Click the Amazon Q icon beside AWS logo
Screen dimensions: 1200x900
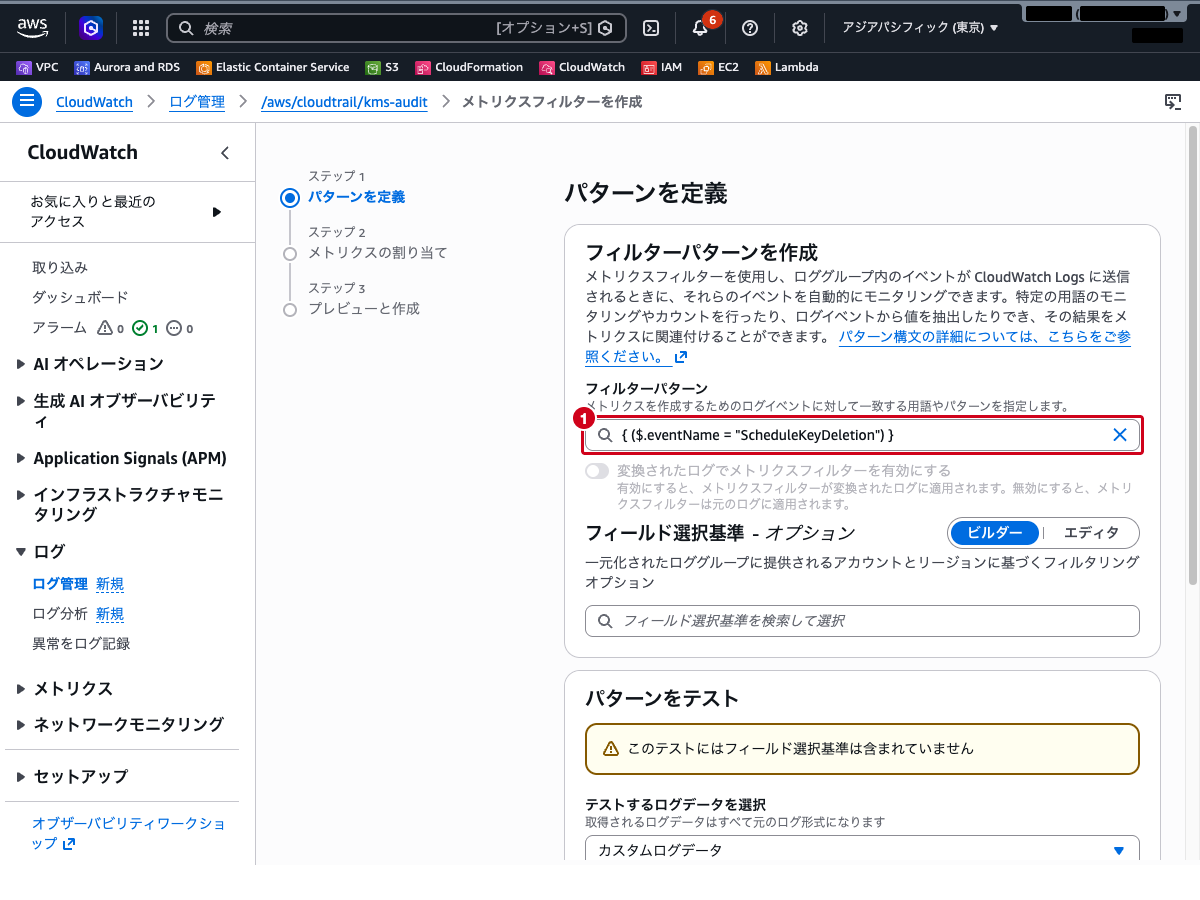point(91,28)
